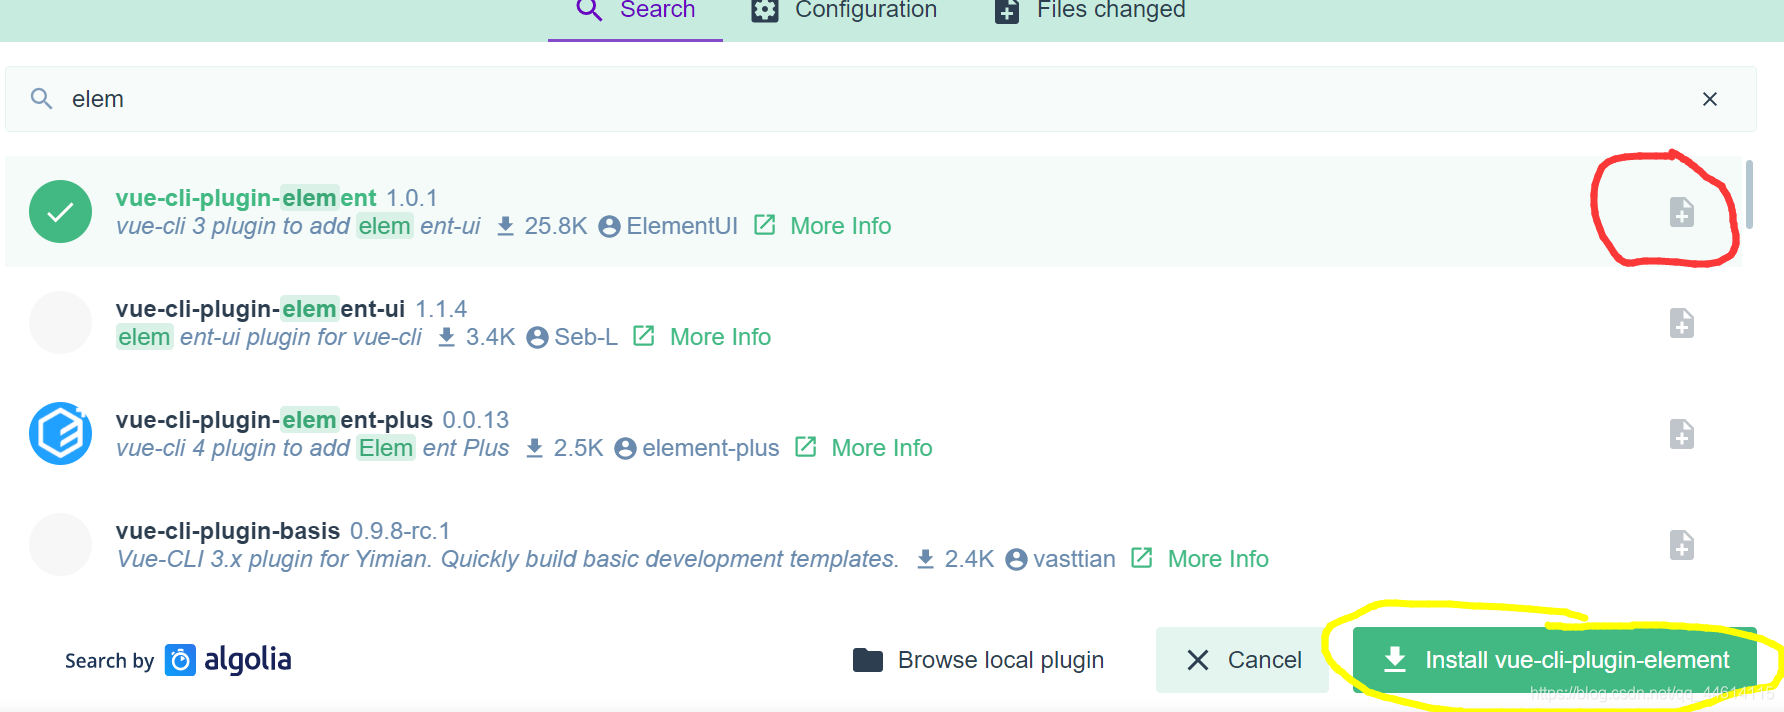
Task: Click the search box containing 'elem'
Action: pos(880,99)
